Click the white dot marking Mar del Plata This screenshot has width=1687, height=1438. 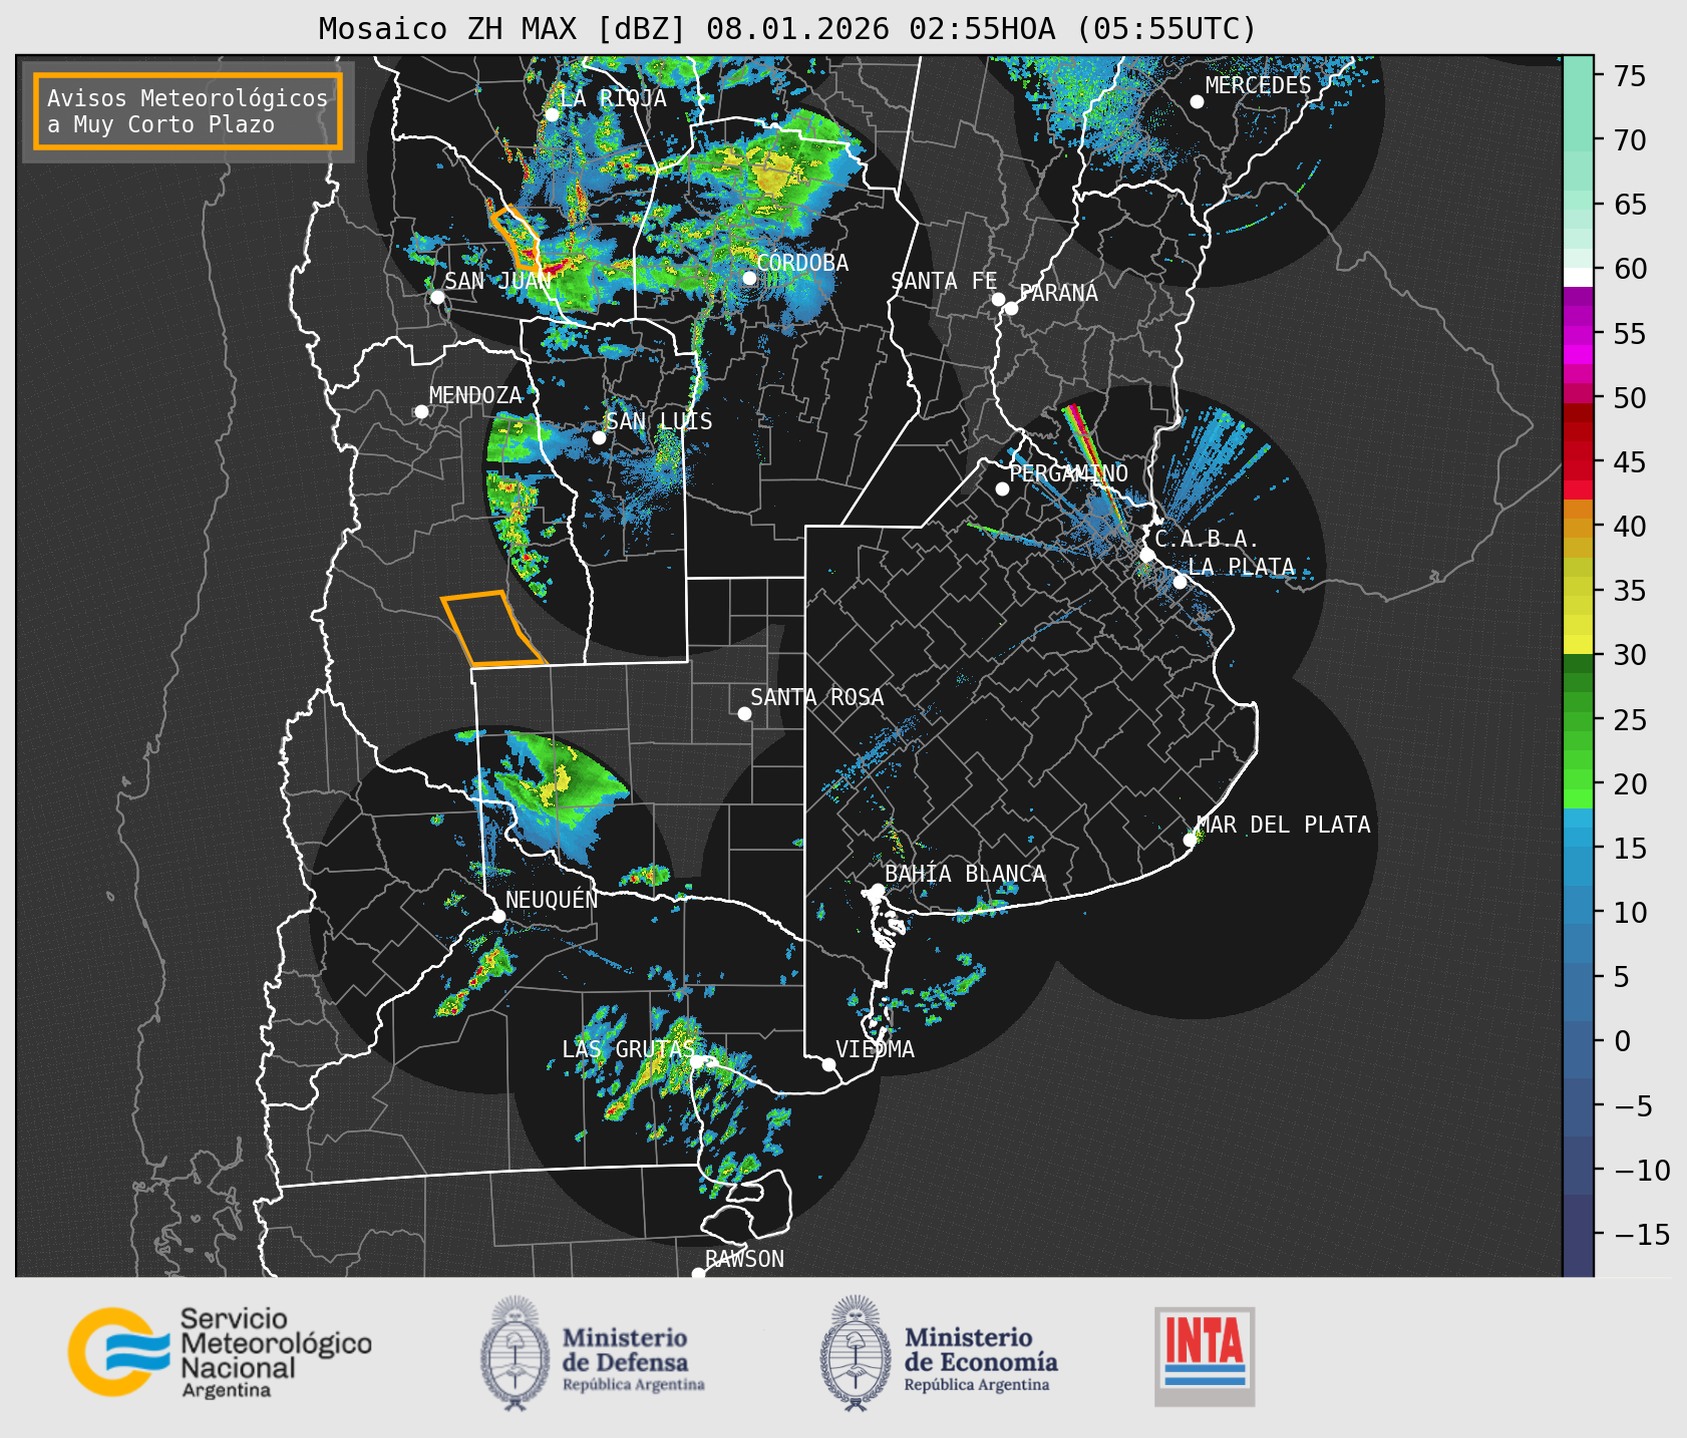1190,840
